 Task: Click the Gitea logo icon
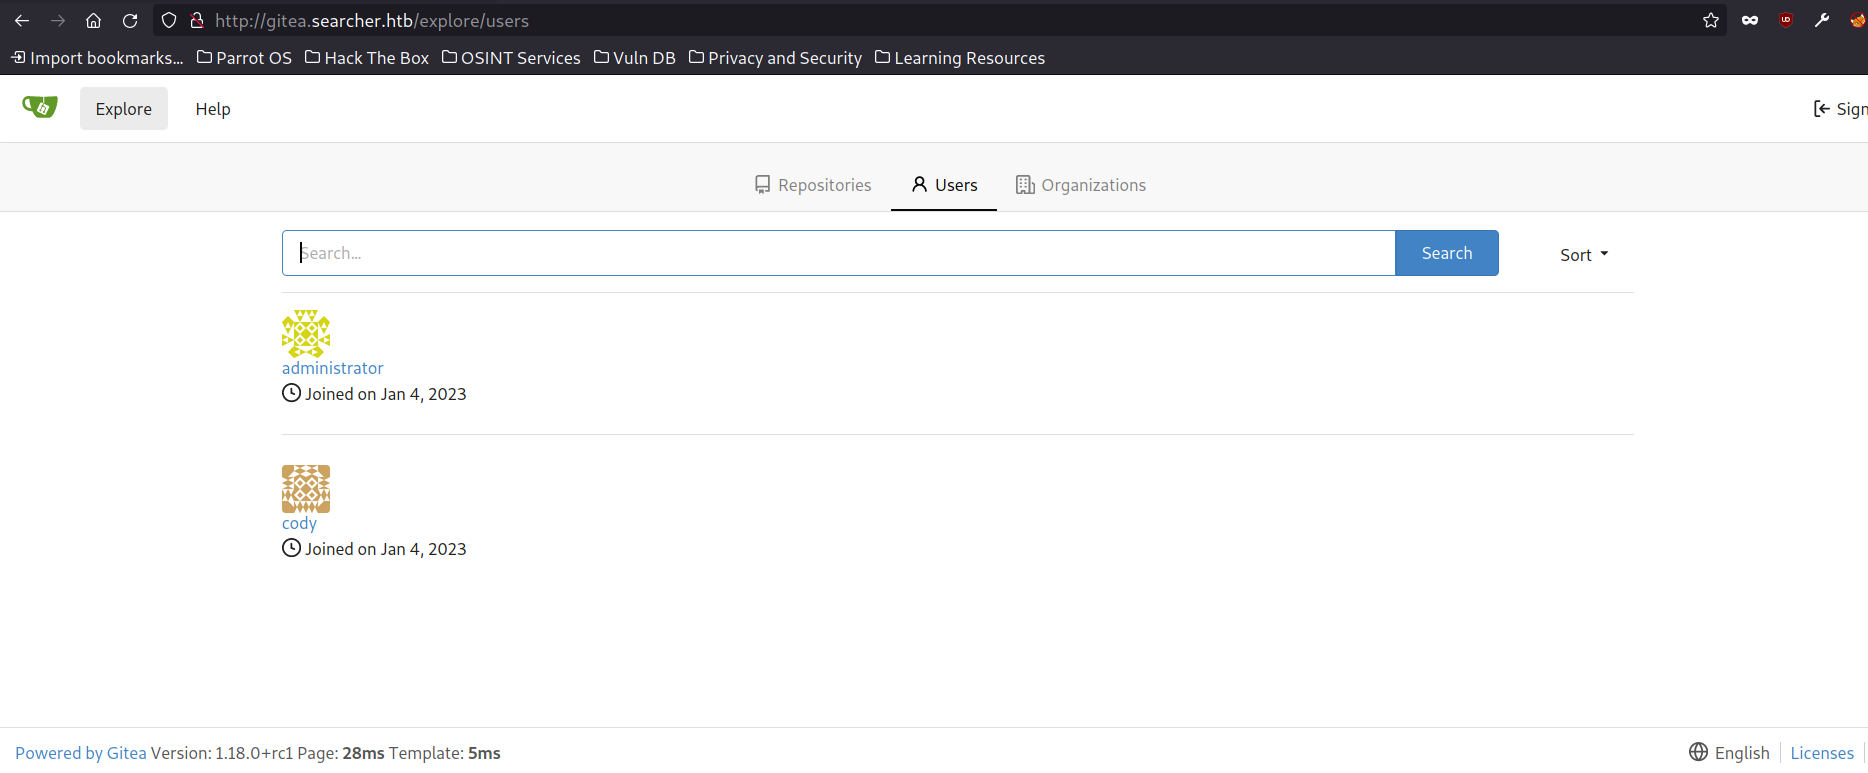tap(40, 107)
